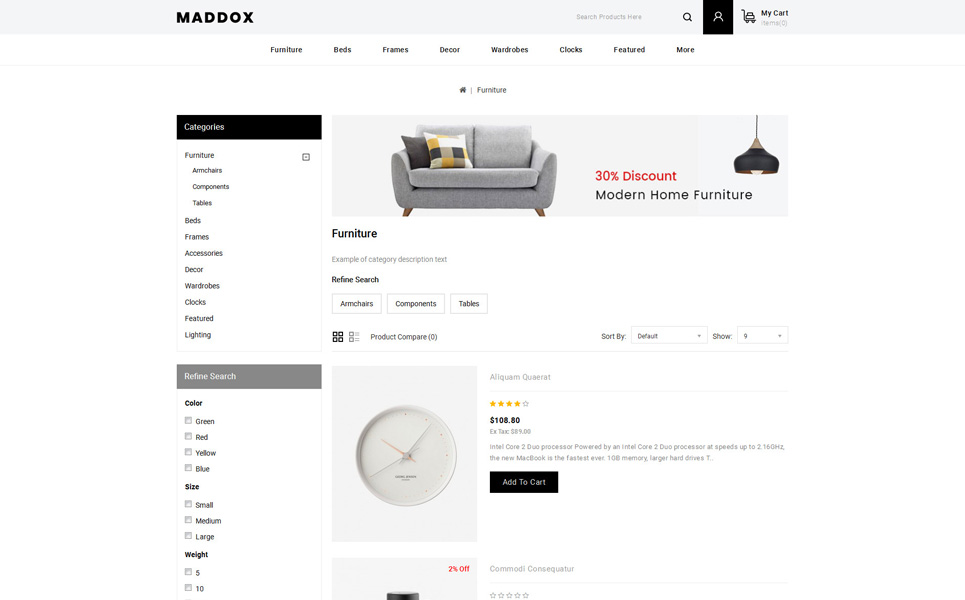Viewport: 965px width, 600px height.
Task: Open the Wardrobes menu item
Action: pyautogui.click(x=510, y=50)
